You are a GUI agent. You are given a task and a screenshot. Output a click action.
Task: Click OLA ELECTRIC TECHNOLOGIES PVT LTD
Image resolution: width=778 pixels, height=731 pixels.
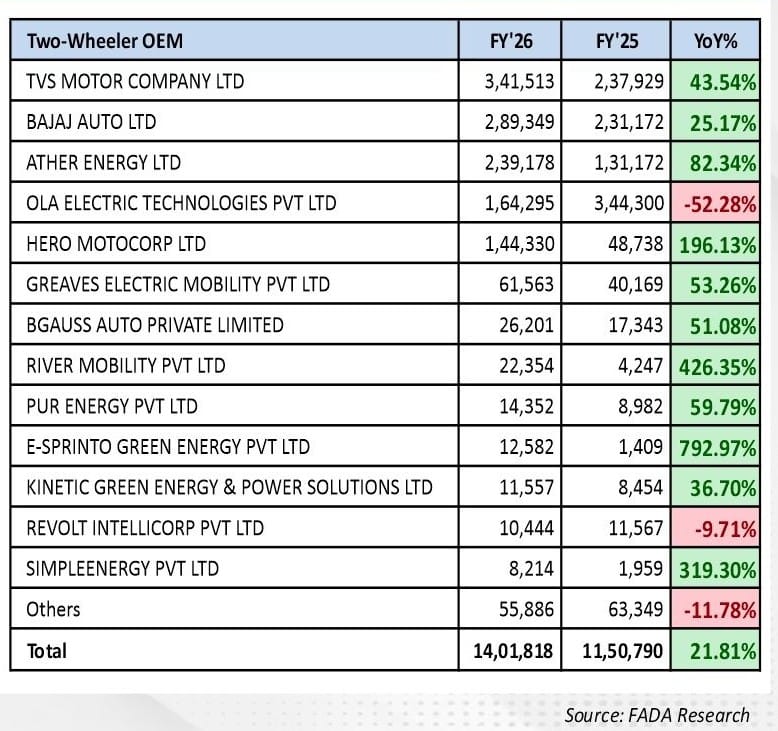[x=181, y=203]
